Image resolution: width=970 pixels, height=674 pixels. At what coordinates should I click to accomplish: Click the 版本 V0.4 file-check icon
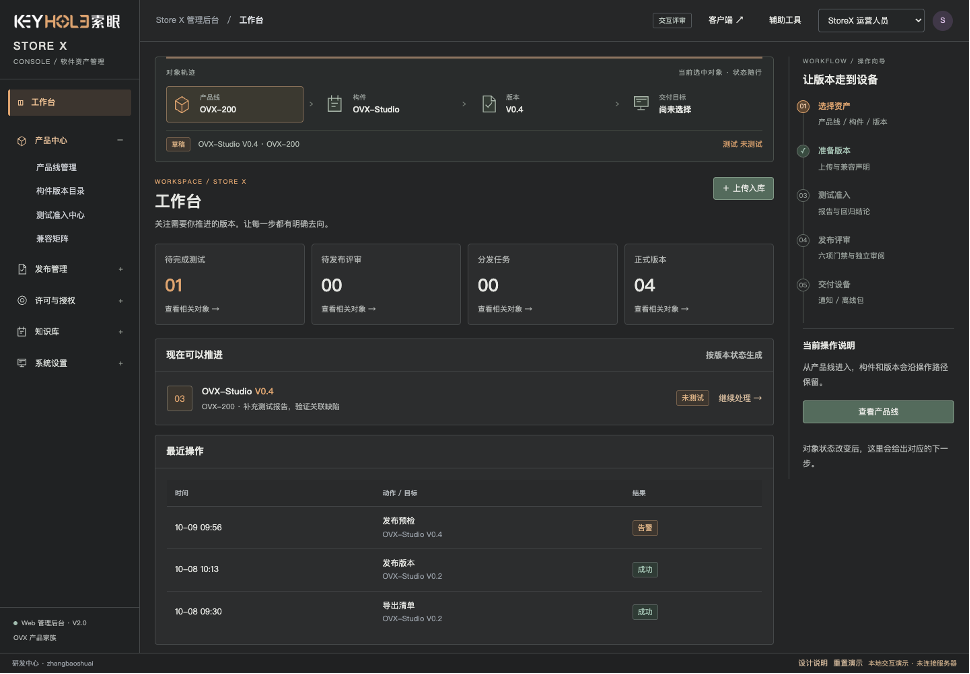pos(489,104)
